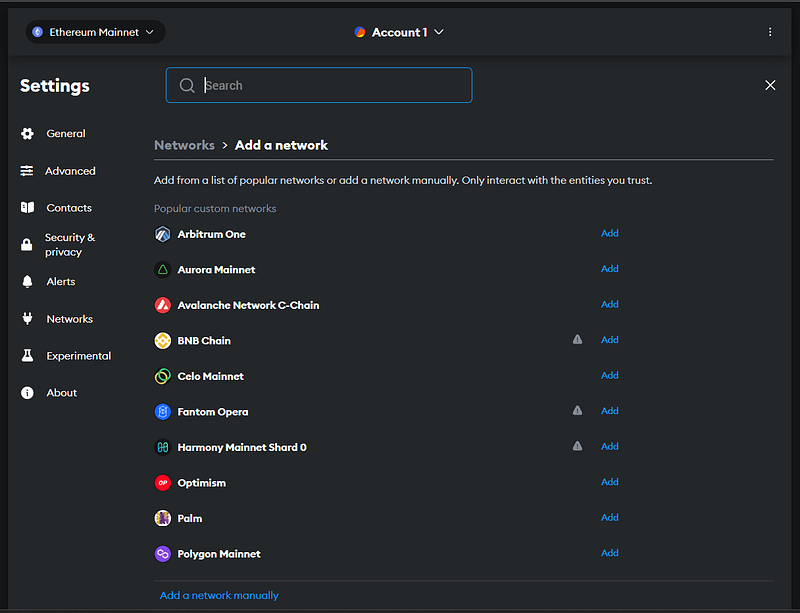This screenshot has height=613, width=800.
Task: Click the Polygon Mainnet purple logo
Action: [163, 554]
